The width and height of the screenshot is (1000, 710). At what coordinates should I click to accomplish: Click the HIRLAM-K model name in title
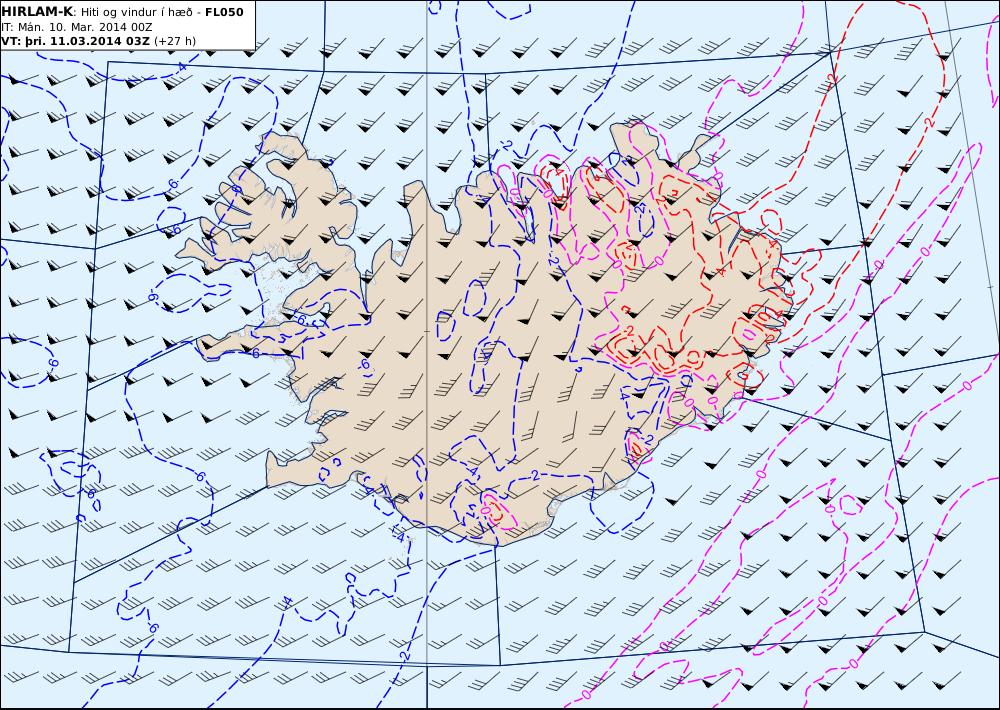pyautogui.click(x=37, y=11)
